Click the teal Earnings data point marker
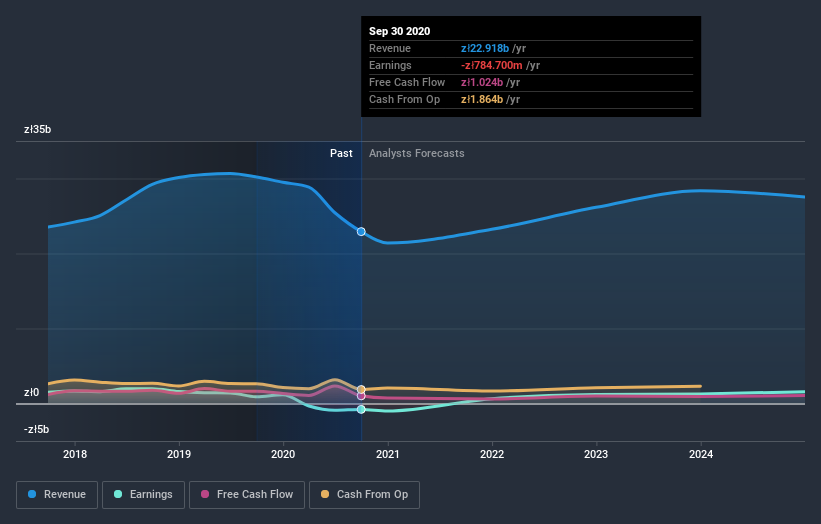This screenshot has width=821, height=524. [361, 409]
